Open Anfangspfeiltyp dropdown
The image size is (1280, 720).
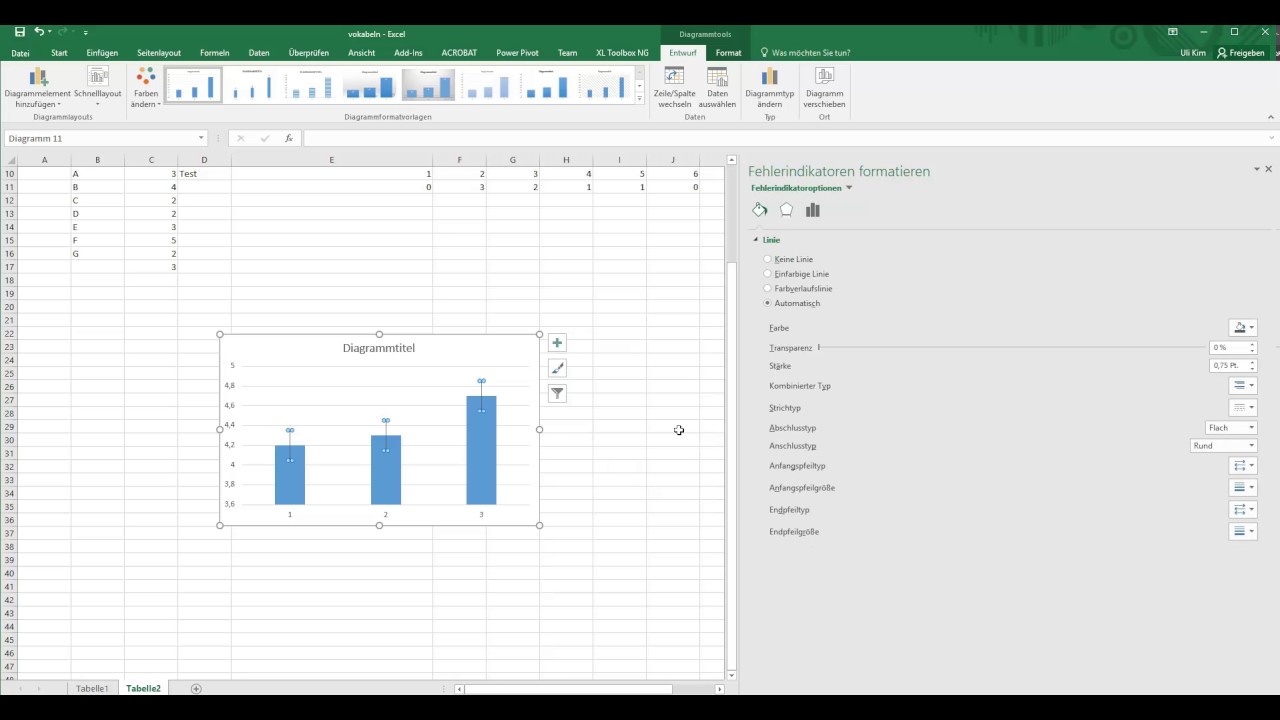click(1242, 465)
